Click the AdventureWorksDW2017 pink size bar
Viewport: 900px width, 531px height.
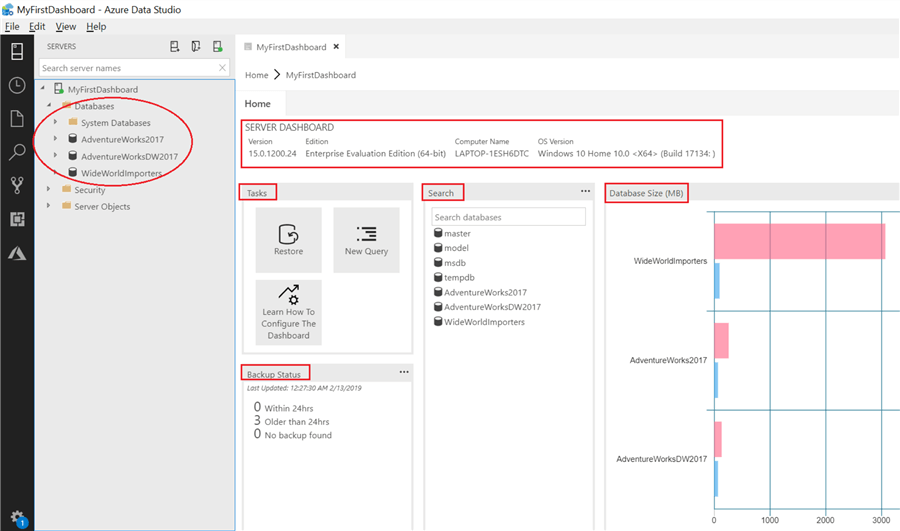coord(718,439)
